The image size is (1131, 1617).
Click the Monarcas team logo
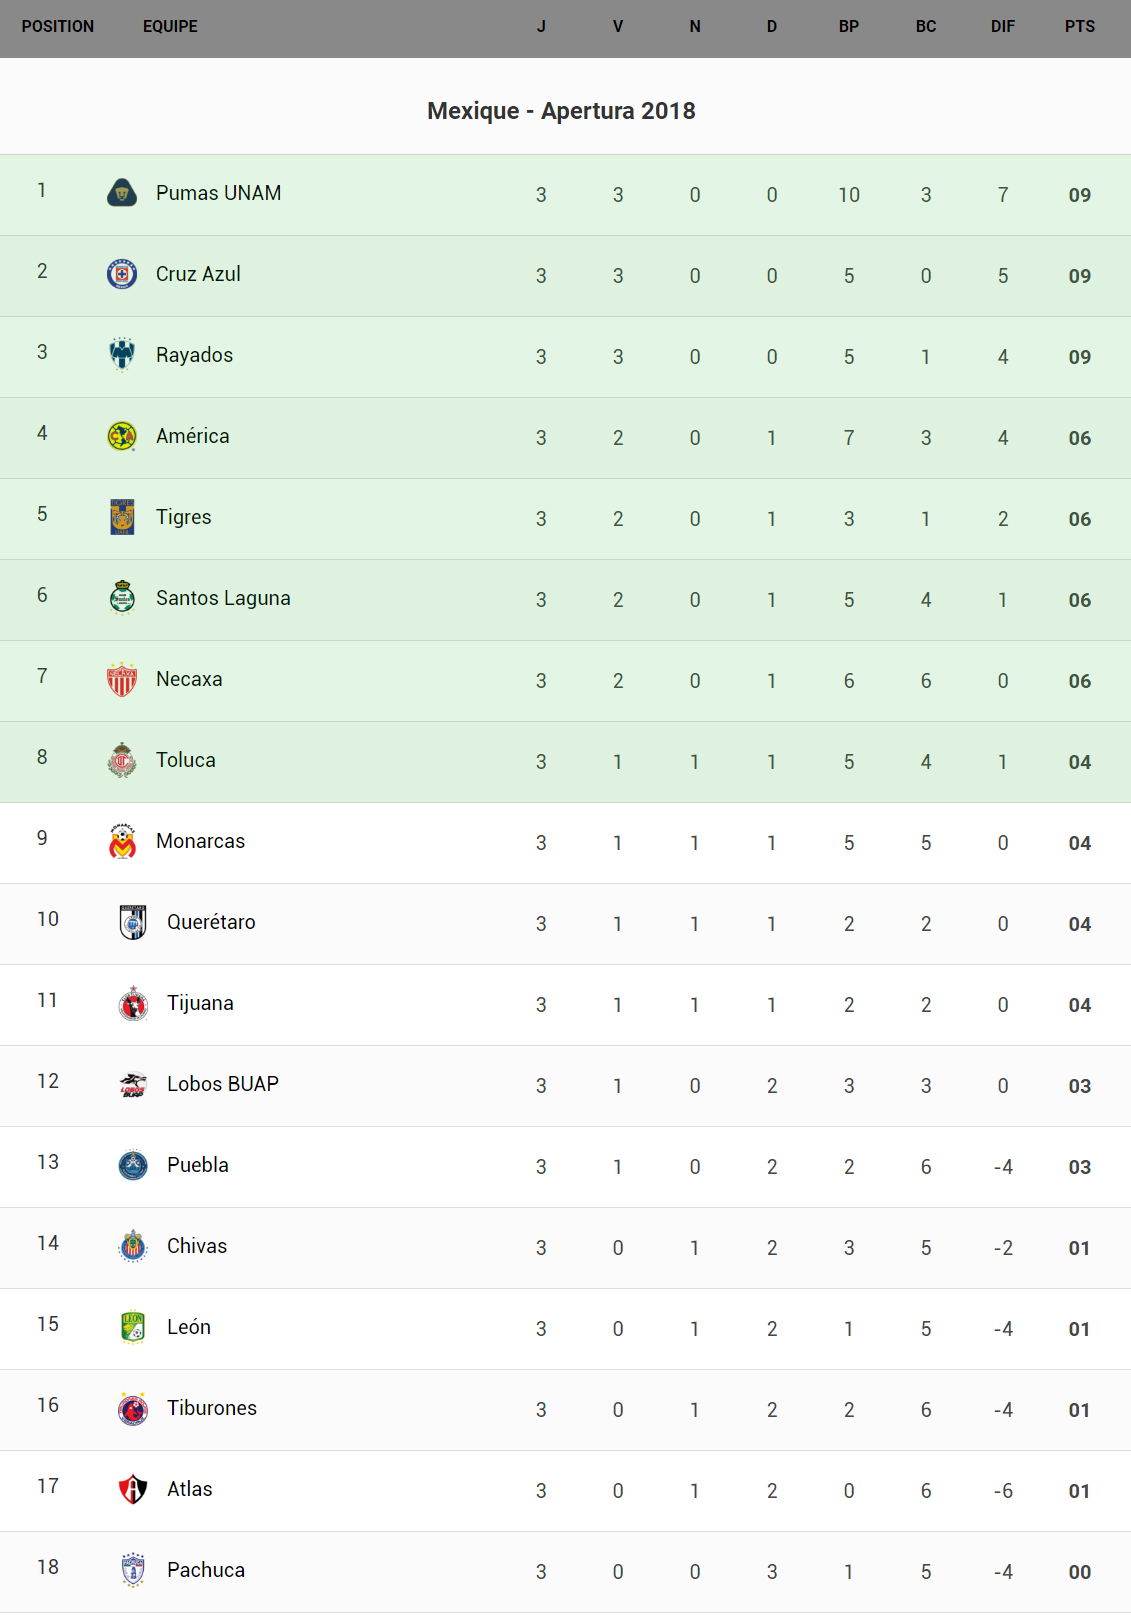(x=122, y=841)
